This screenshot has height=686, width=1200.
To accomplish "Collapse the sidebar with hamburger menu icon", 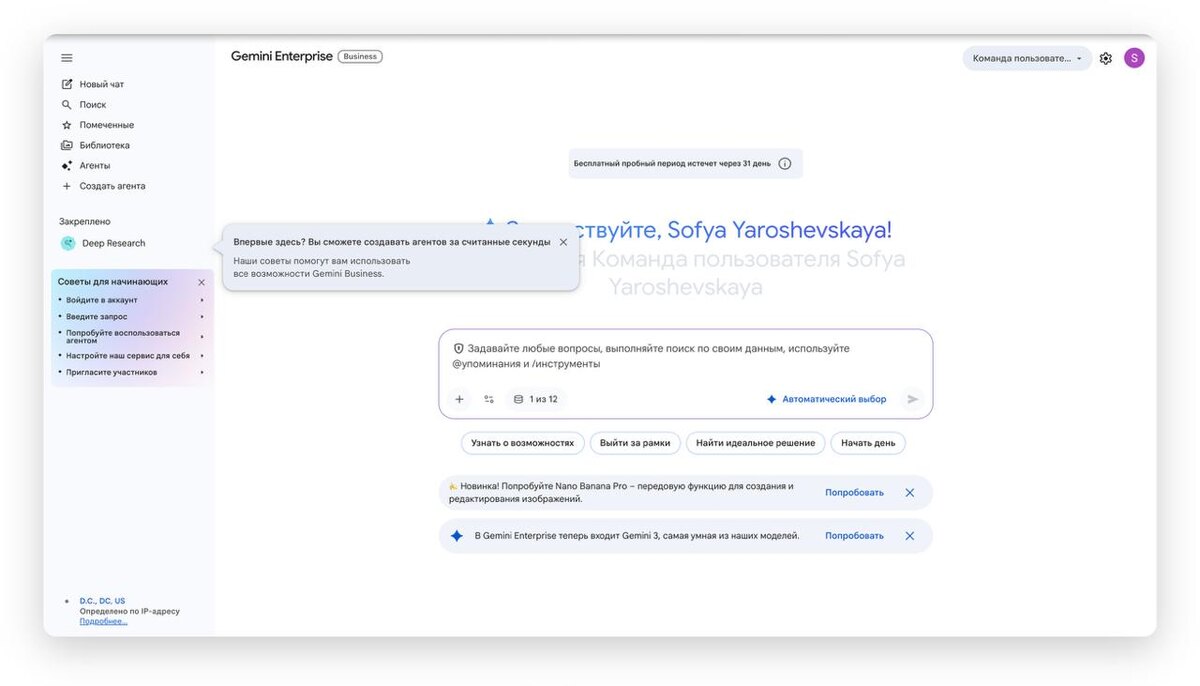I will (x=67, y=58).
